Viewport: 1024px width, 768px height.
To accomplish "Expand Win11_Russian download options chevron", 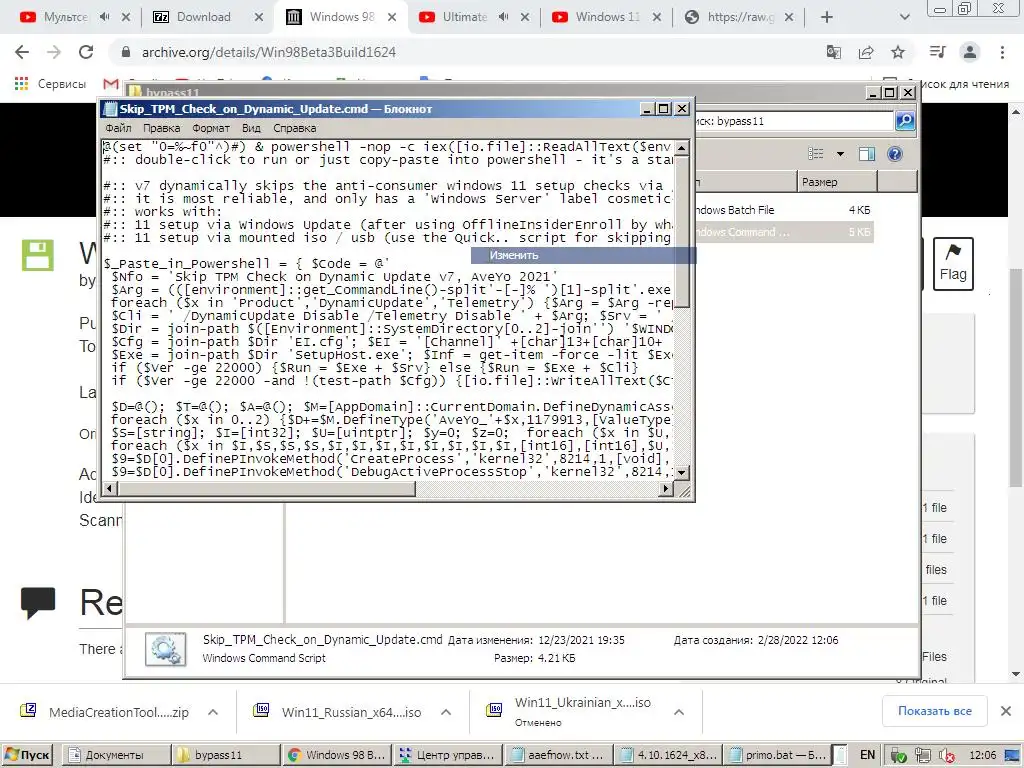I will pos(446,712).
